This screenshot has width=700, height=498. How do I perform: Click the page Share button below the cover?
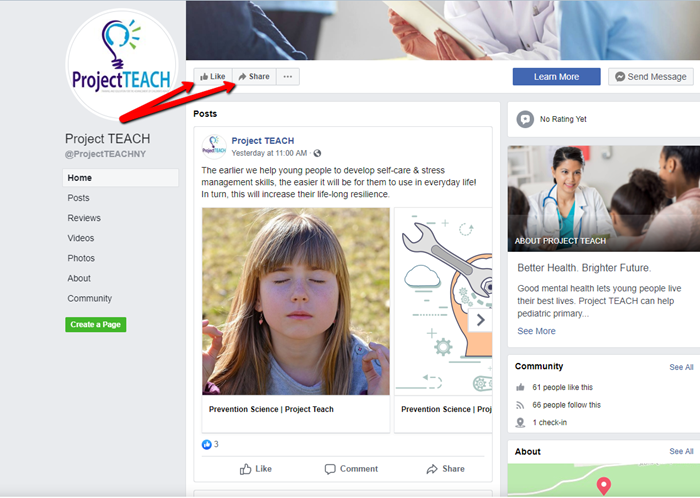[254, 77]
